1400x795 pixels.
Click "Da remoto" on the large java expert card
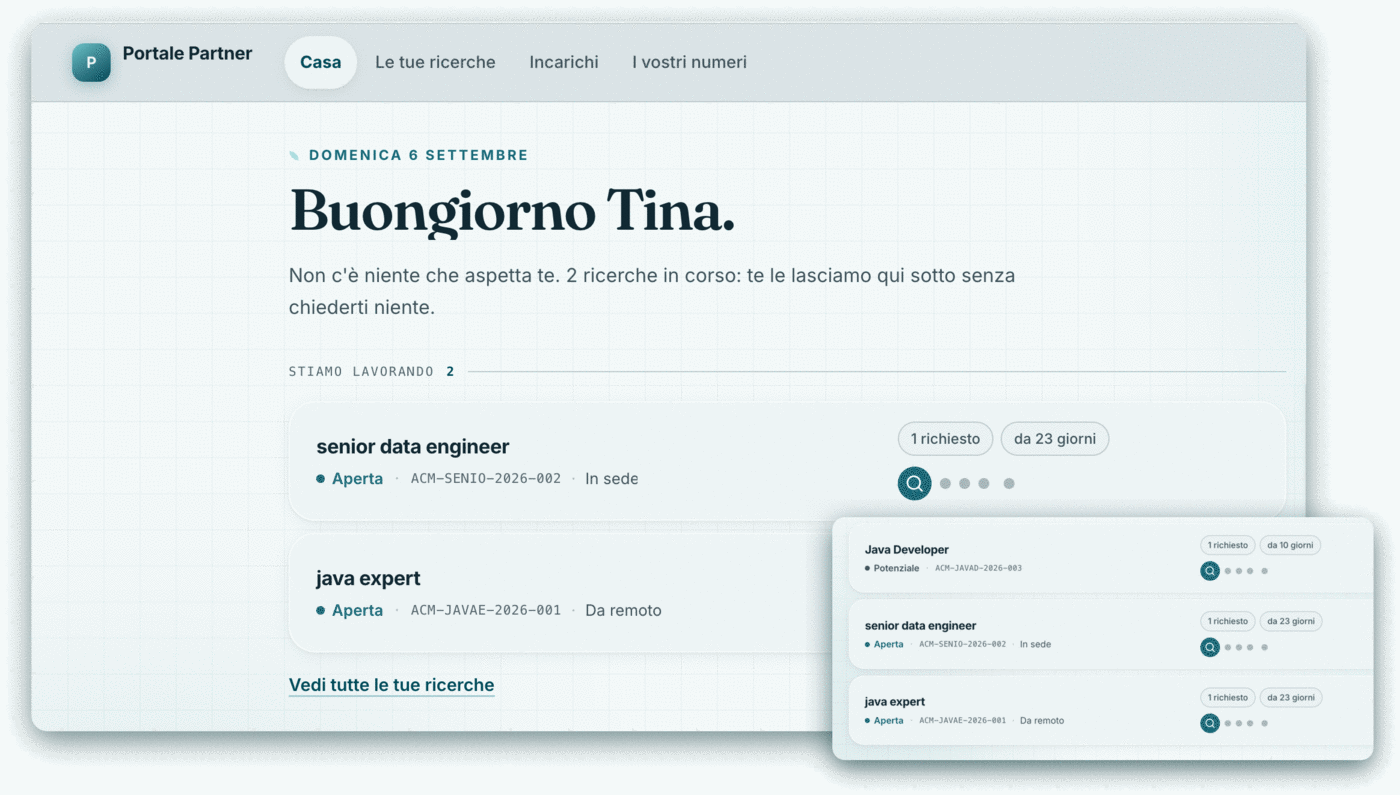pyautogui.click(x=623, y=610)
